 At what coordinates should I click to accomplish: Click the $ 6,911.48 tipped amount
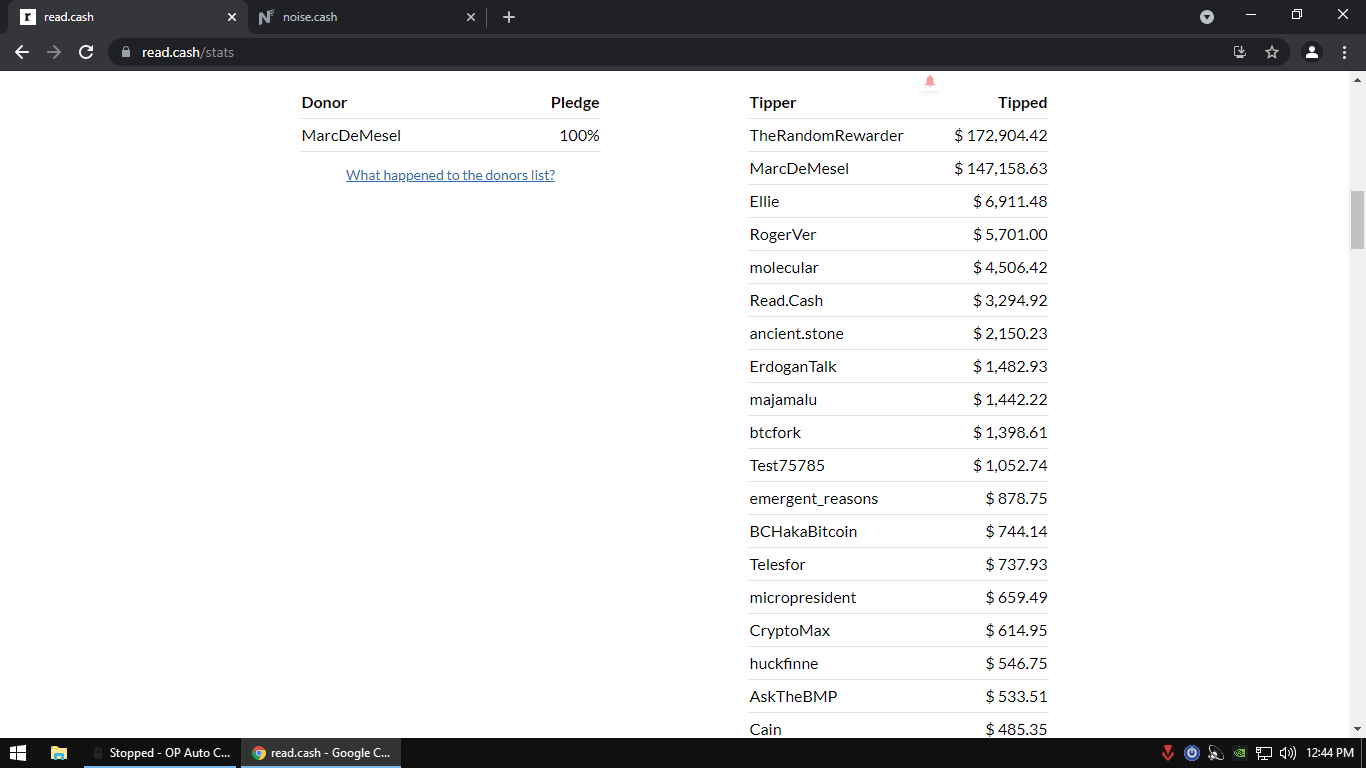pos(1010,202)
